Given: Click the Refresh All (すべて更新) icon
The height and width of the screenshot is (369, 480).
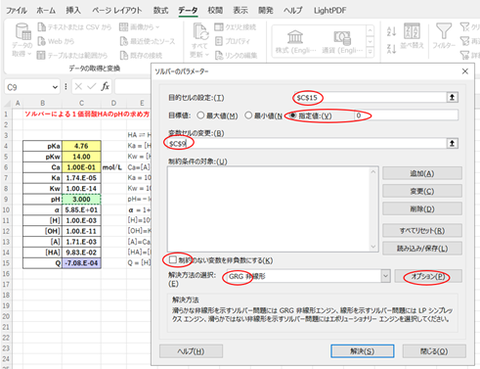Looking at the screenshot, I should pyautogui.click(x=201, y=32).
